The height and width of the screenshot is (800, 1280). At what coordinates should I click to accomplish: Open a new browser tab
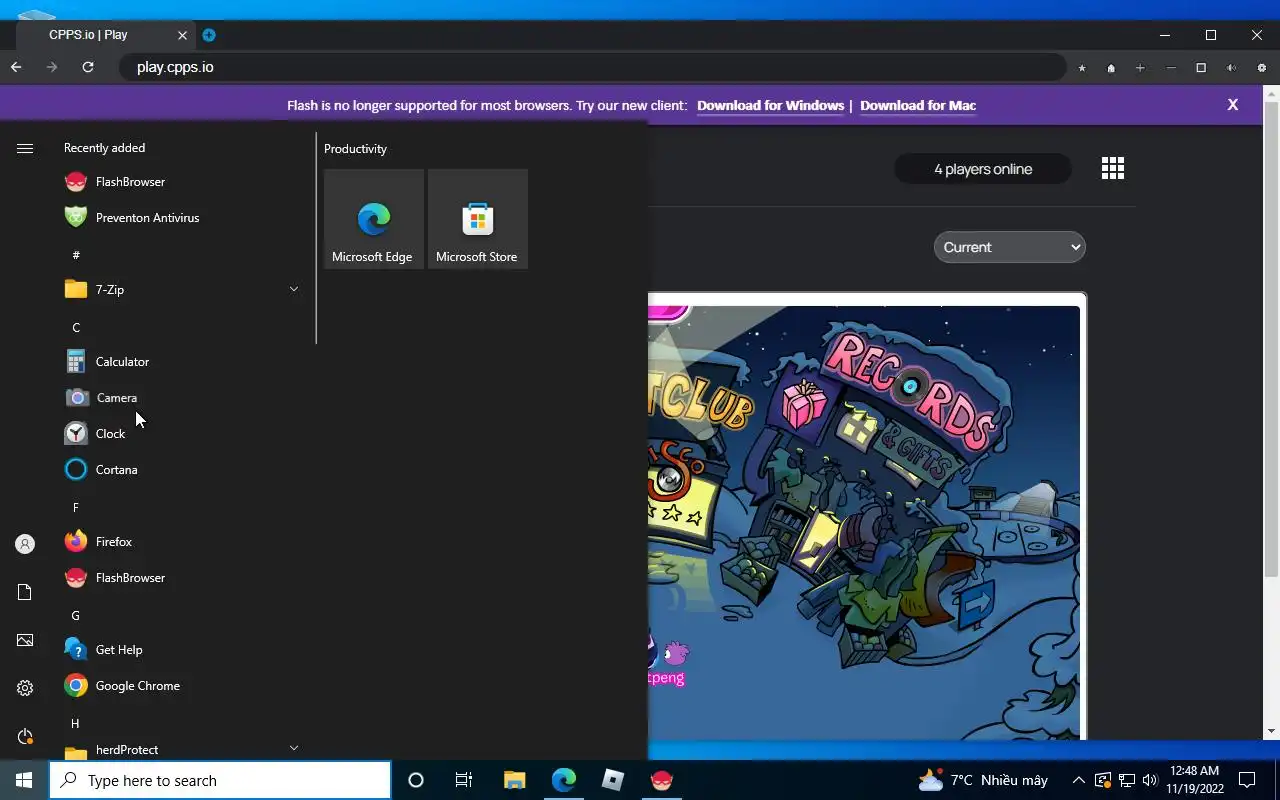point(208,35)
